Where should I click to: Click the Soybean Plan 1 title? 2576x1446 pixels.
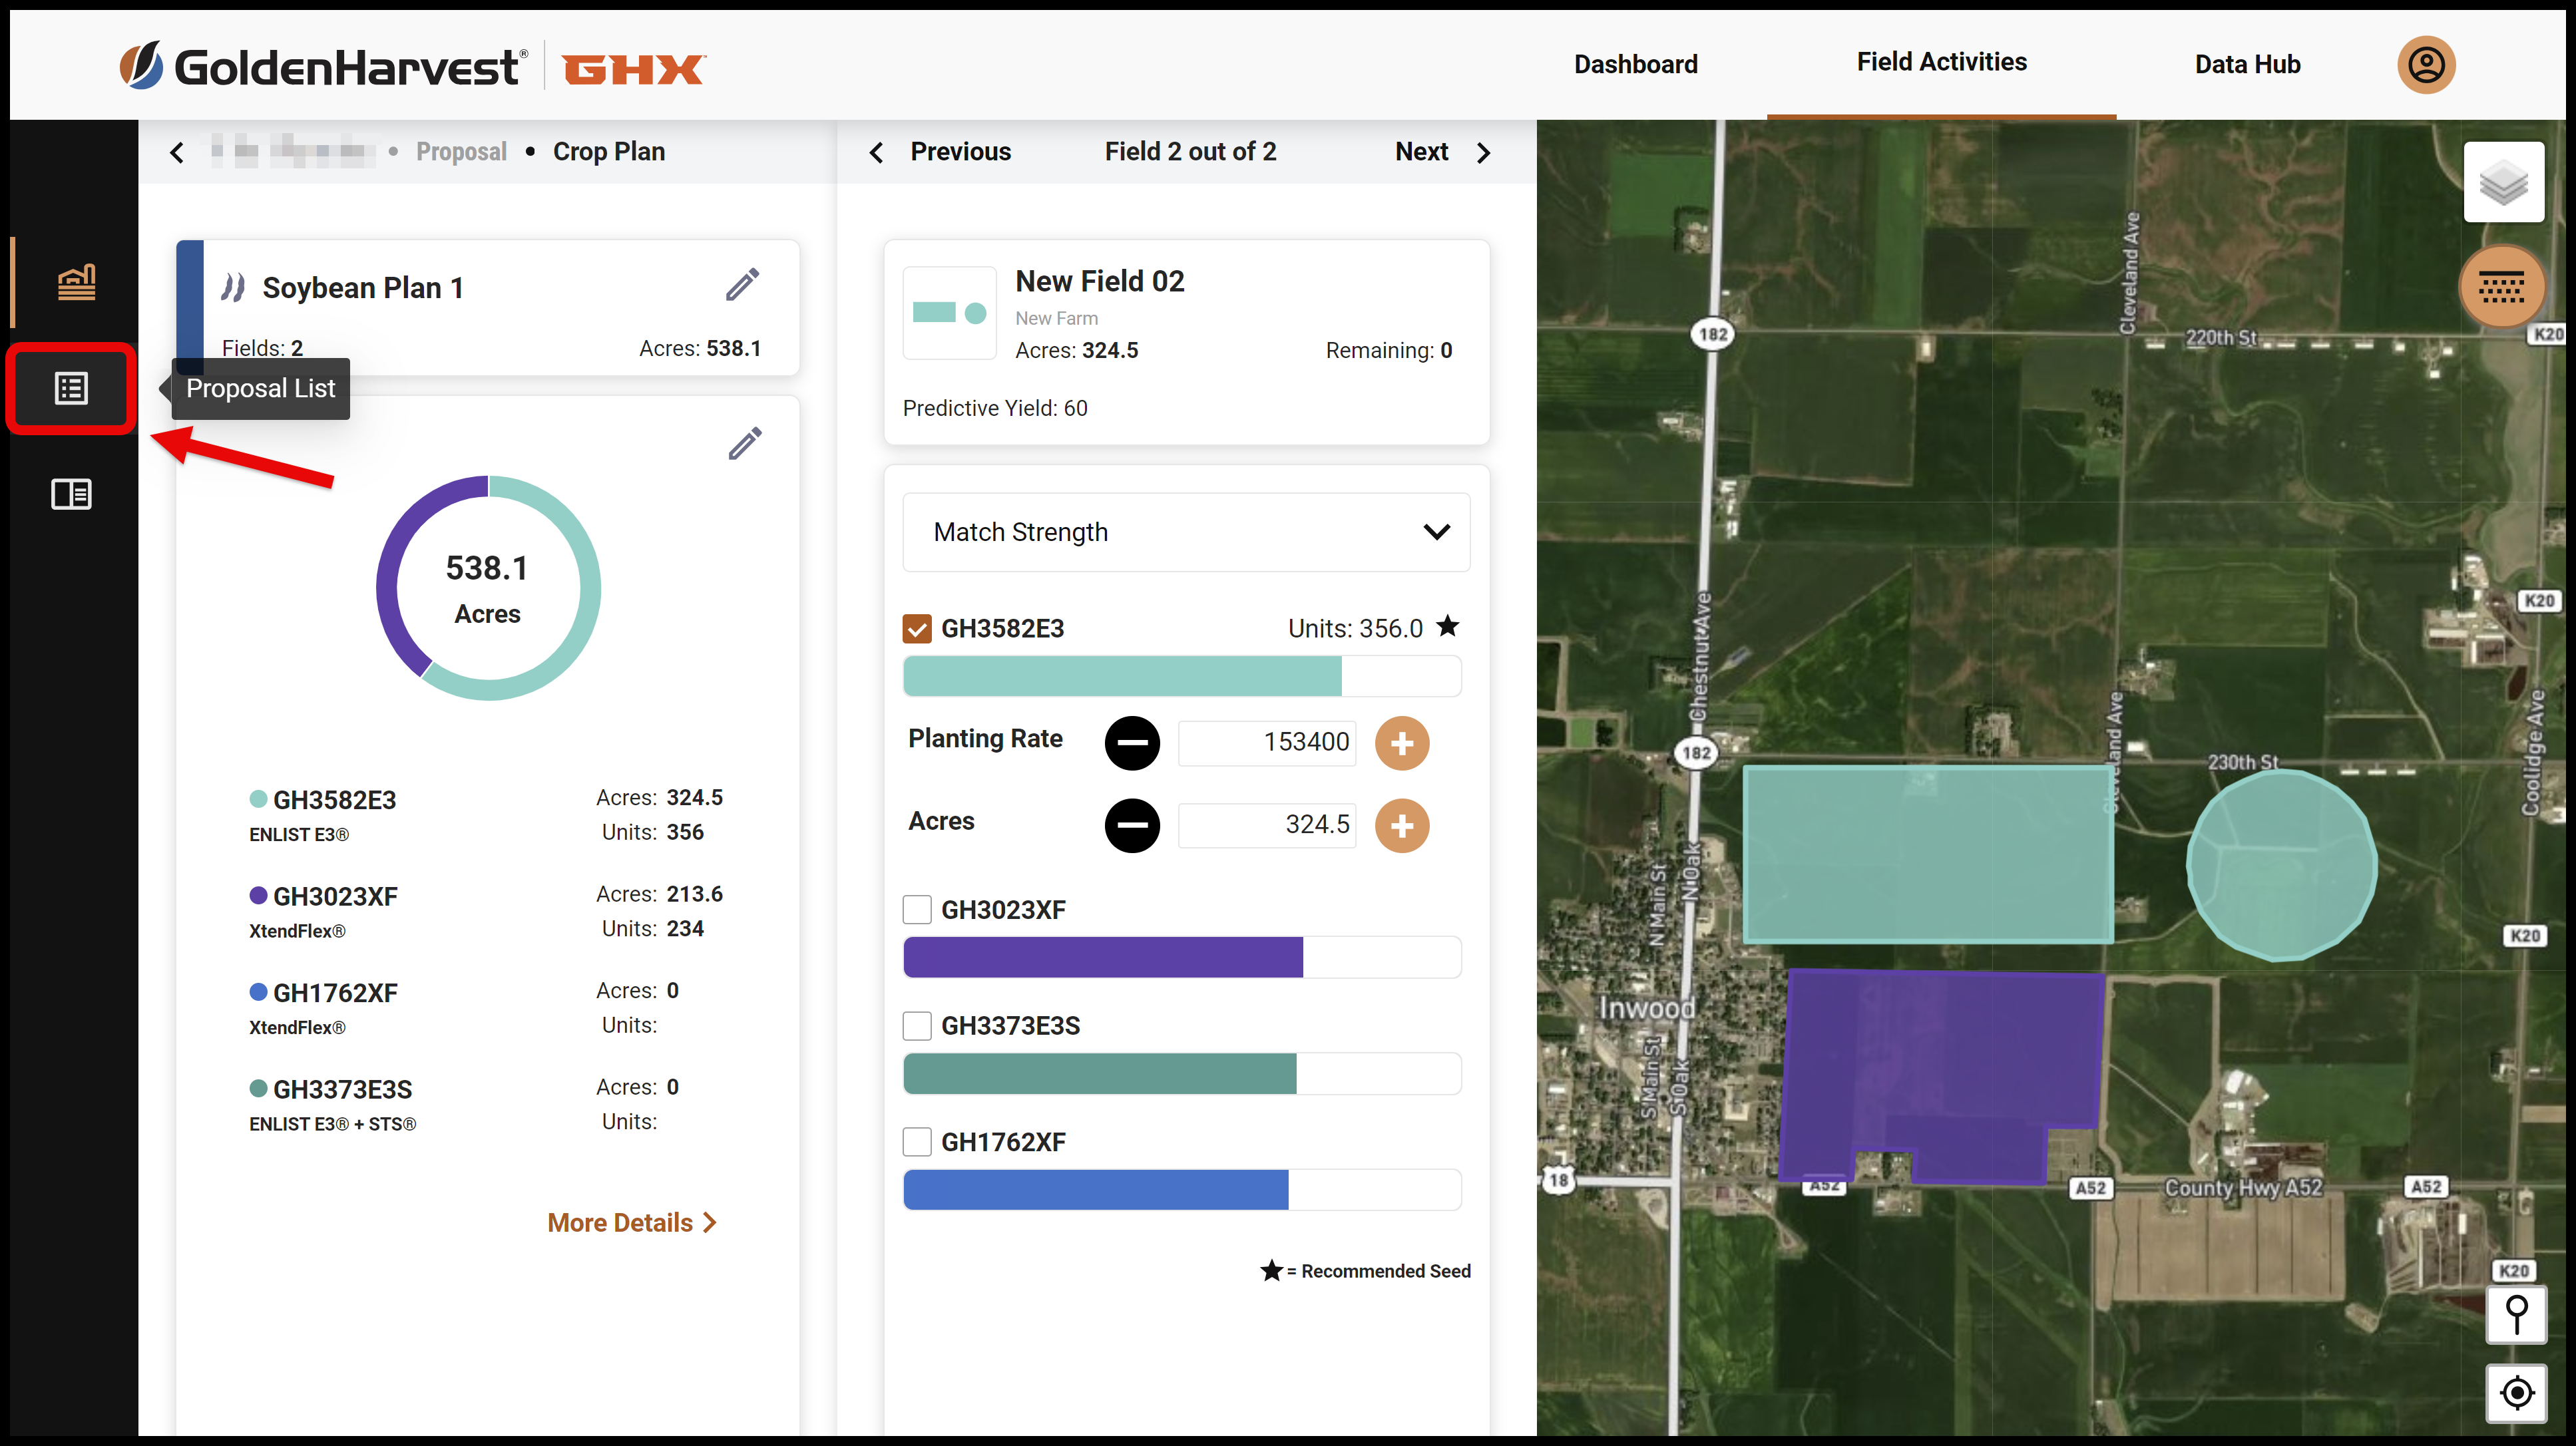pos(363,288)
